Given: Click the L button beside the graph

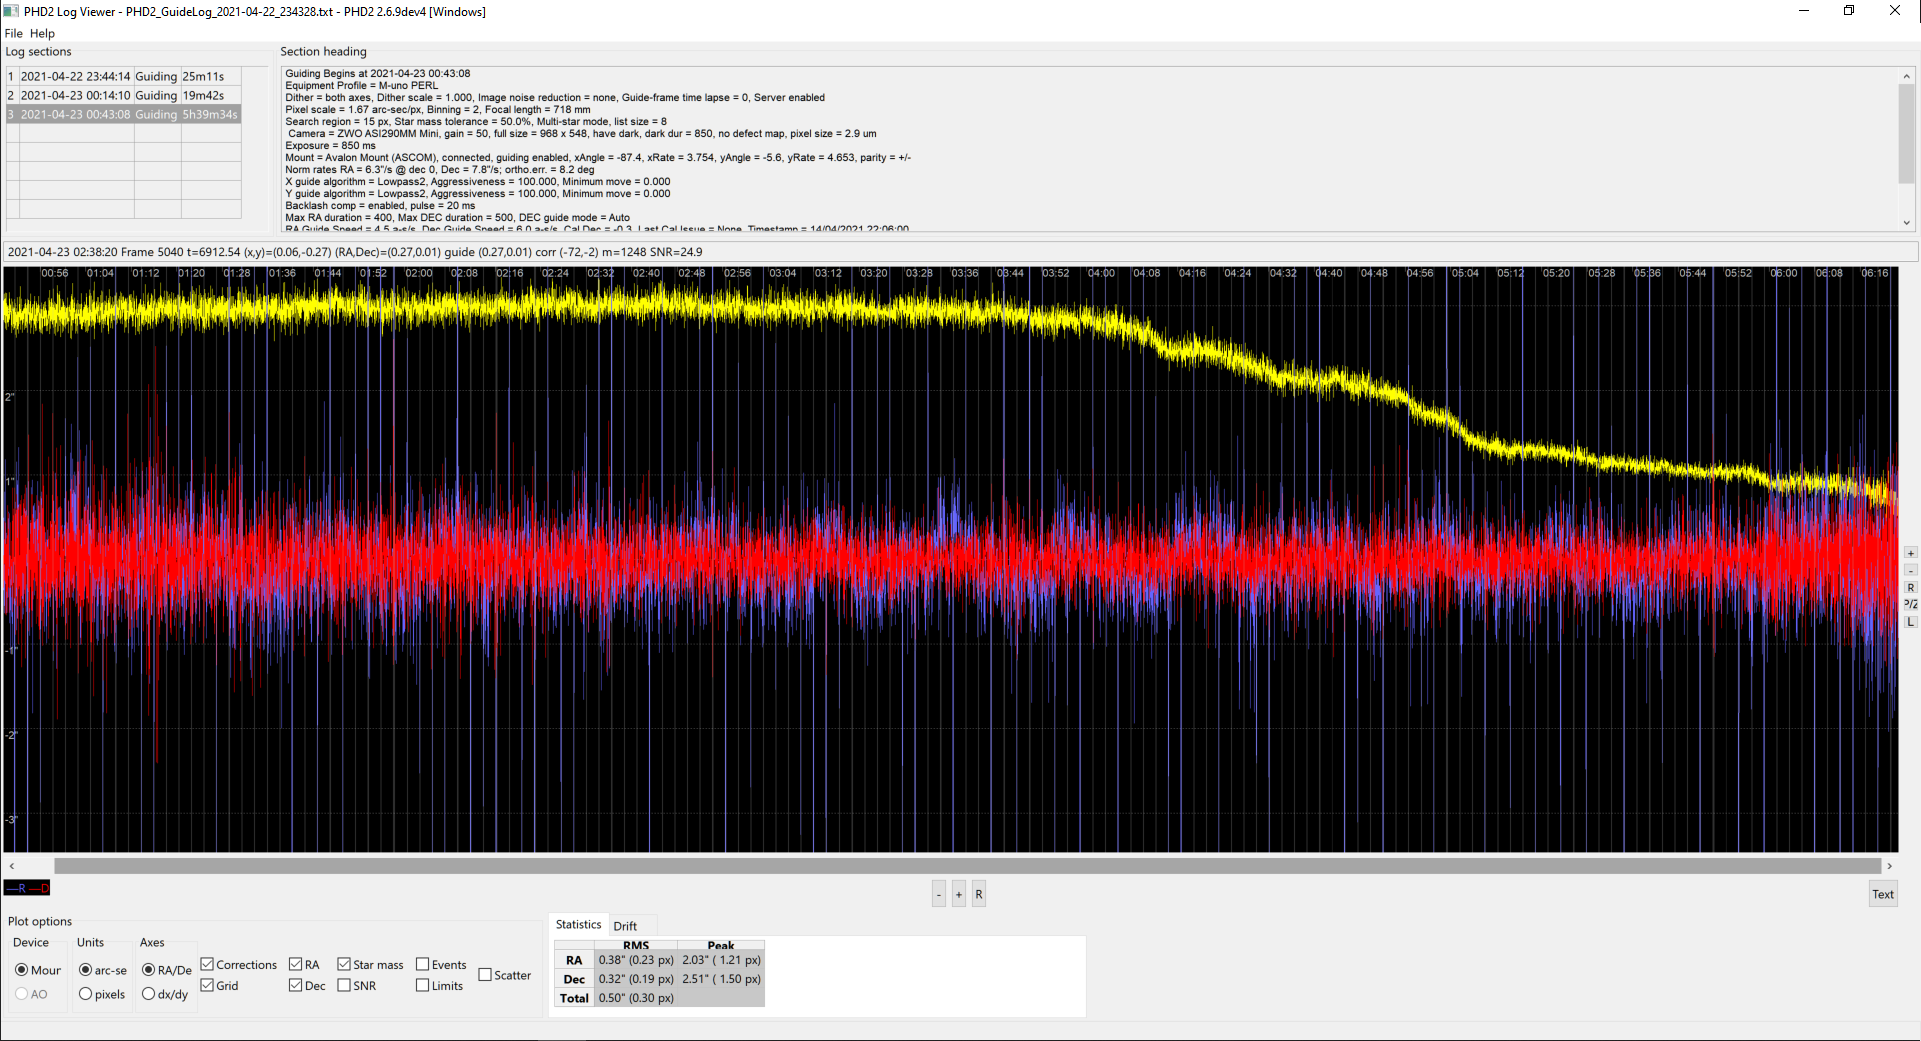Looking at the screenshot, I should pos(1911,621).
